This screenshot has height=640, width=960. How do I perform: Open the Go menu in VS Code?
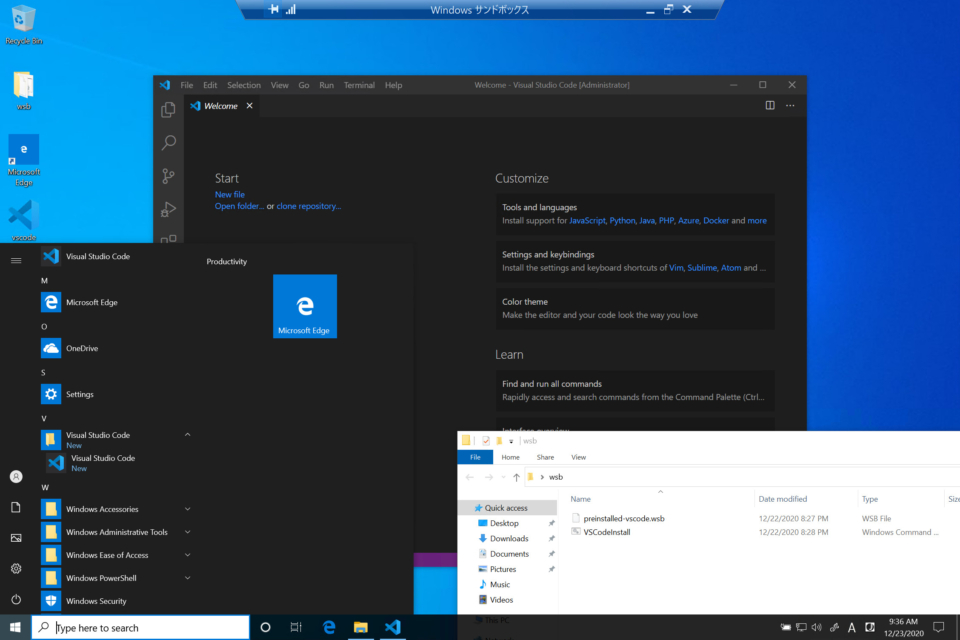[x=304, y=85]
